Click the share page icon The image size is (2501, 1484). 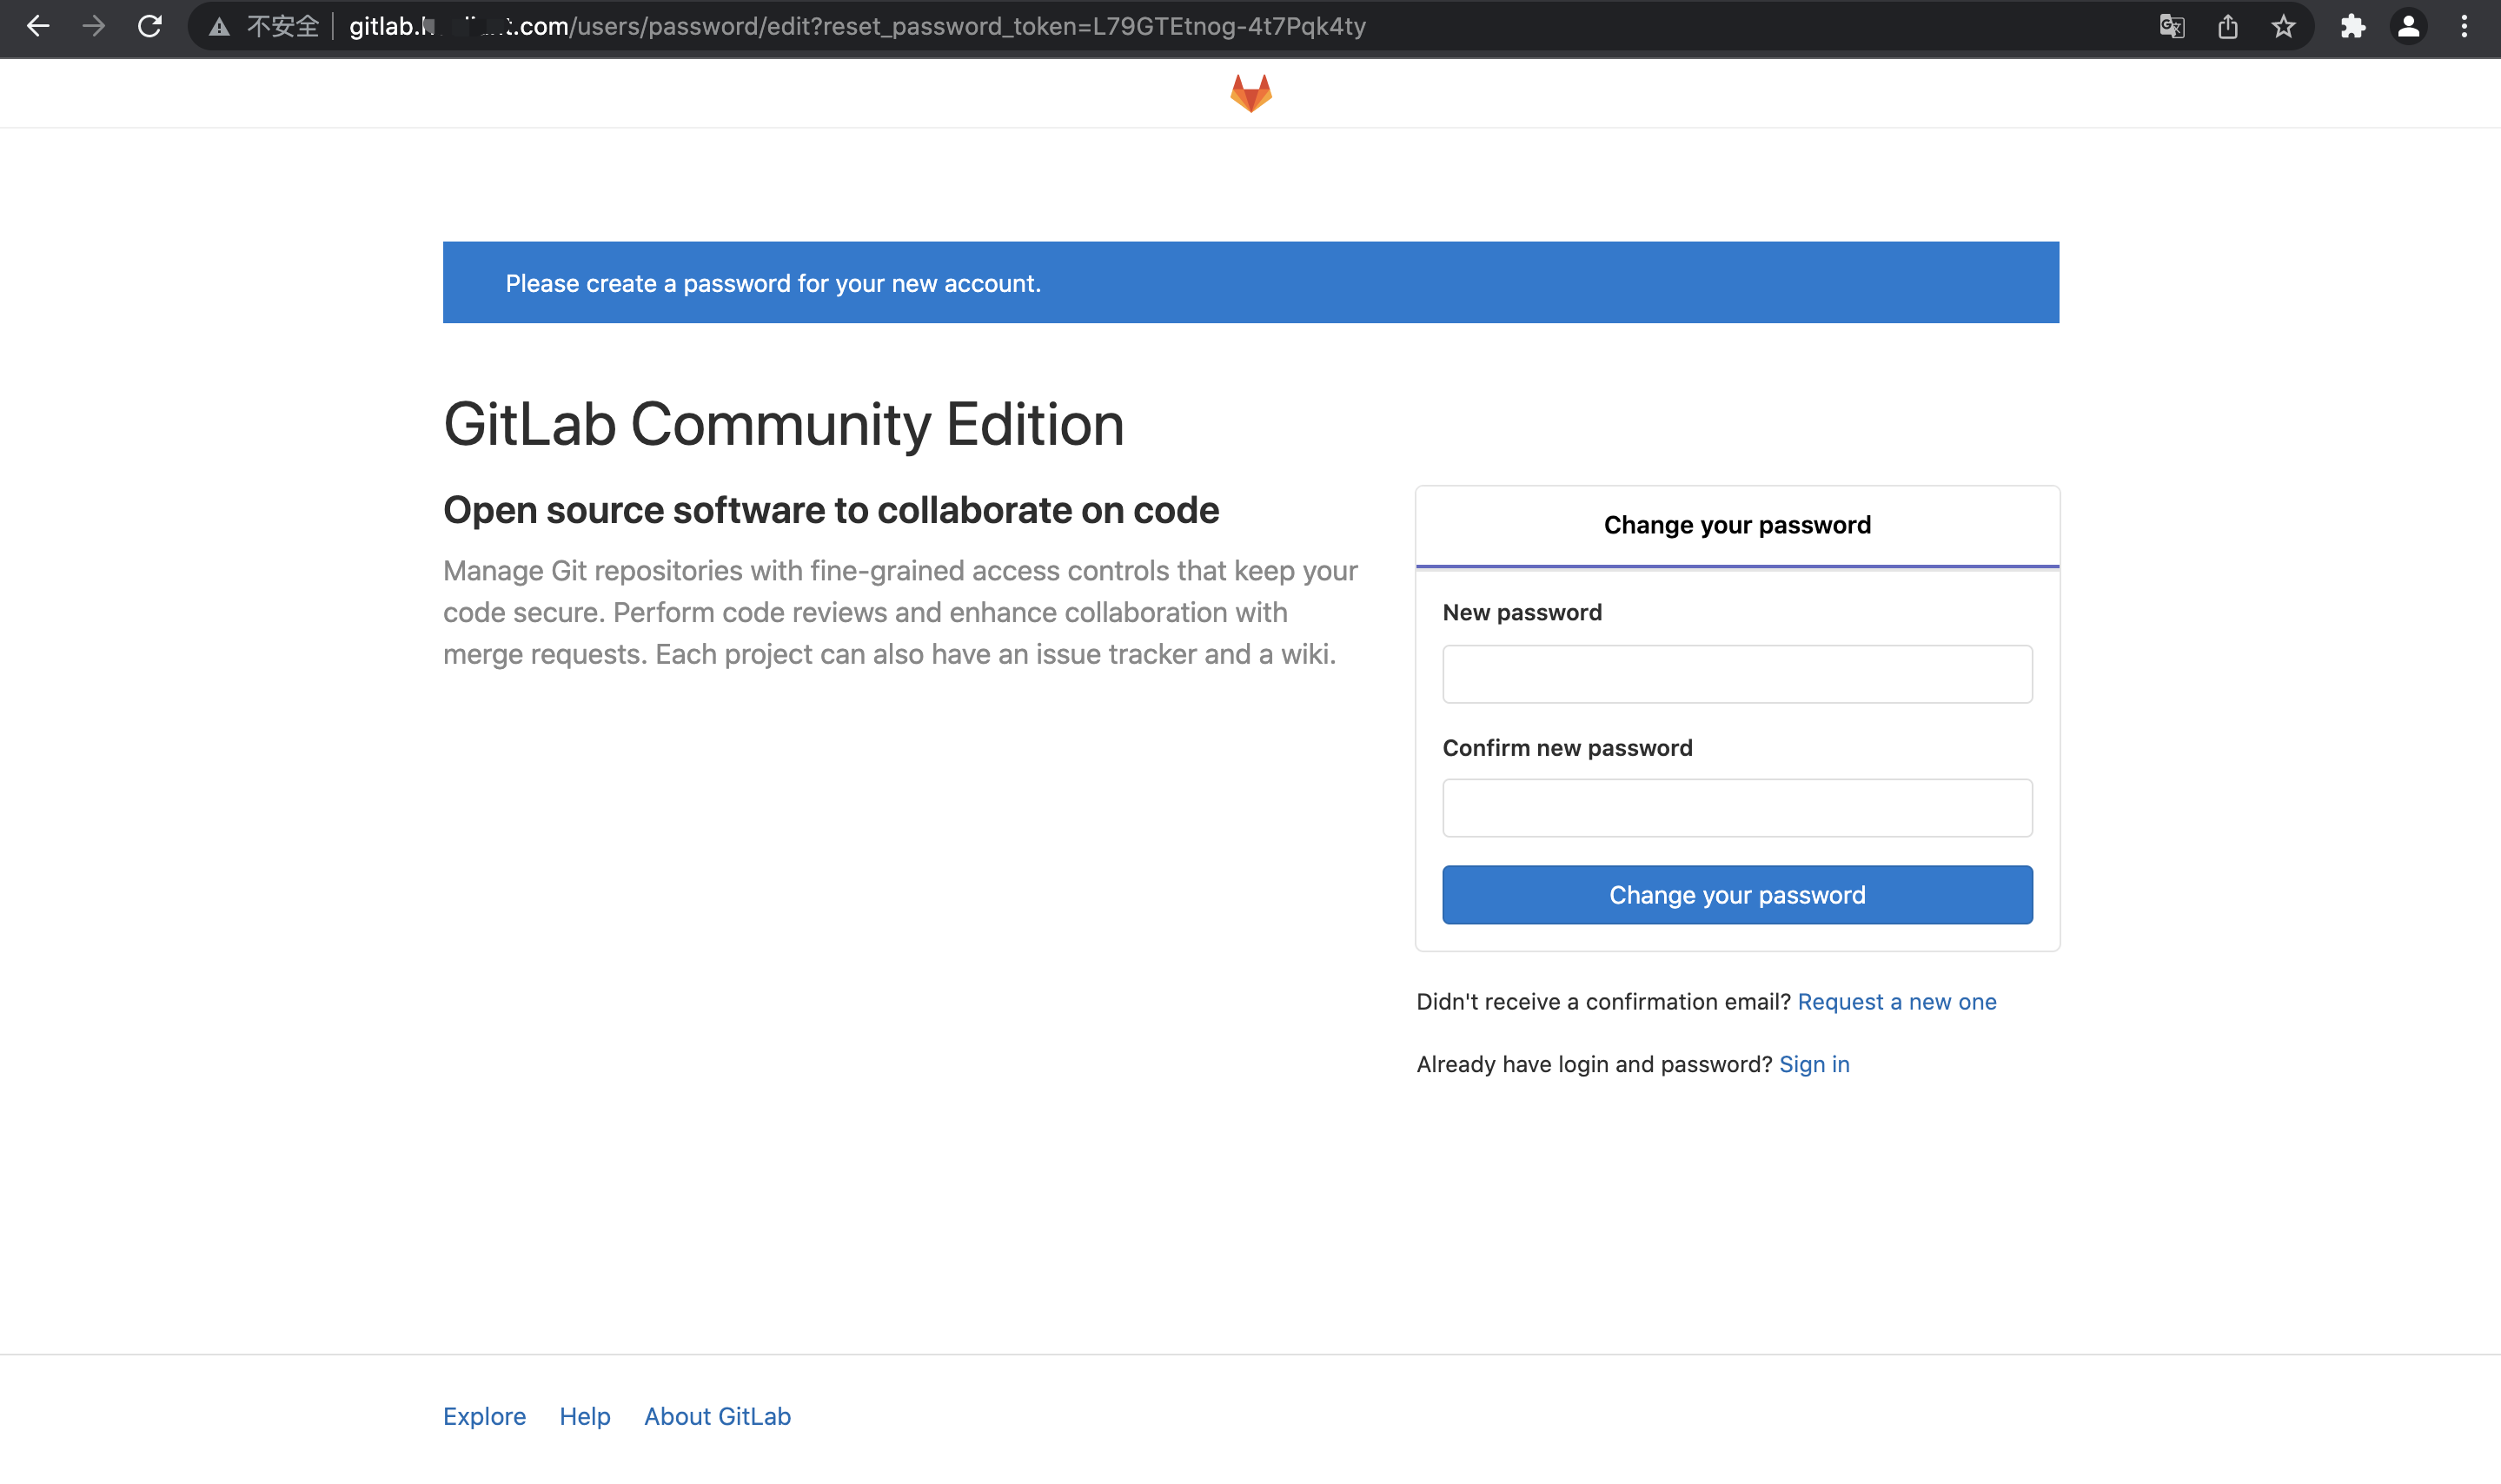pos(2227,26)
